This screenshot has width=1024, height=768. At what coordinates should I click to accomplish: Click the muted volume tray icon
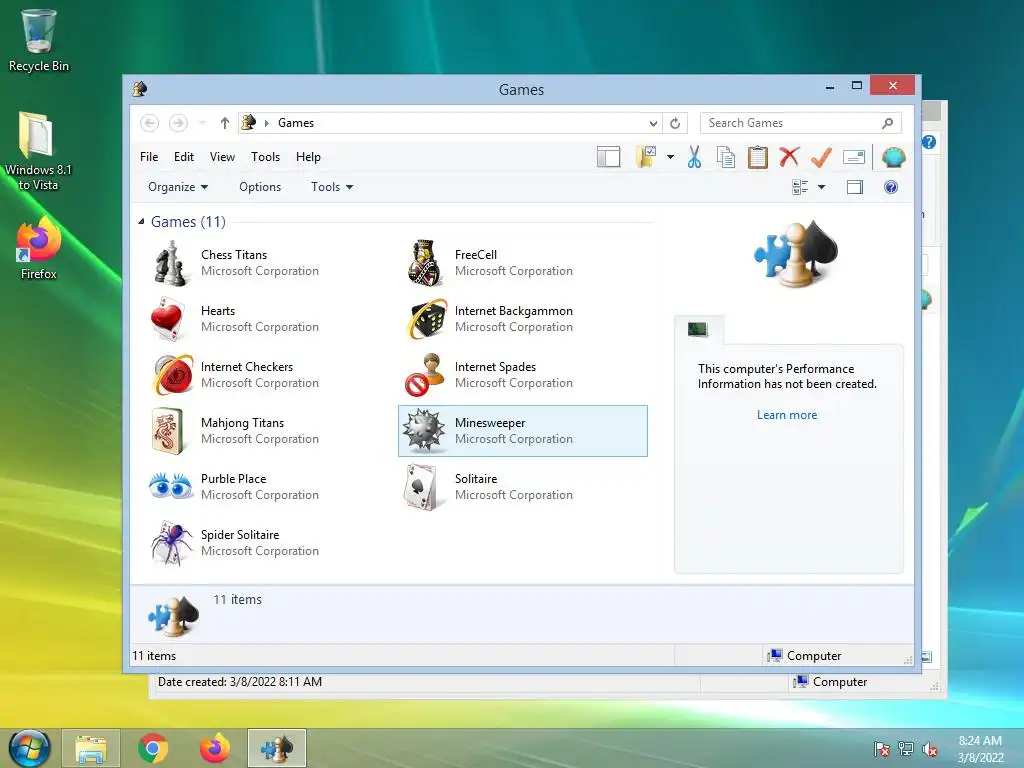tap(930, 749)
